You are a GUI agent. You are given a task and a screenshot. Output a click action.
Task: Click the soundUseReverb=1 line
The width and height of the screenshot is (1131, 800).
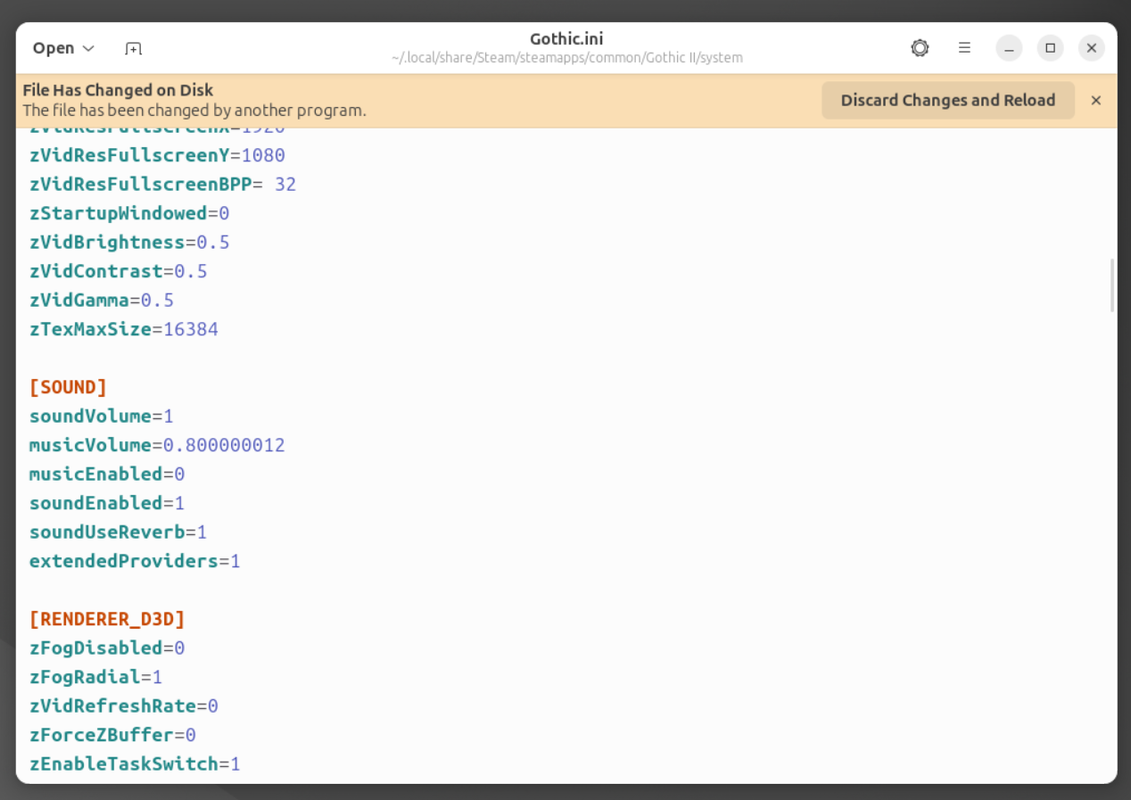tap(118, 532)
